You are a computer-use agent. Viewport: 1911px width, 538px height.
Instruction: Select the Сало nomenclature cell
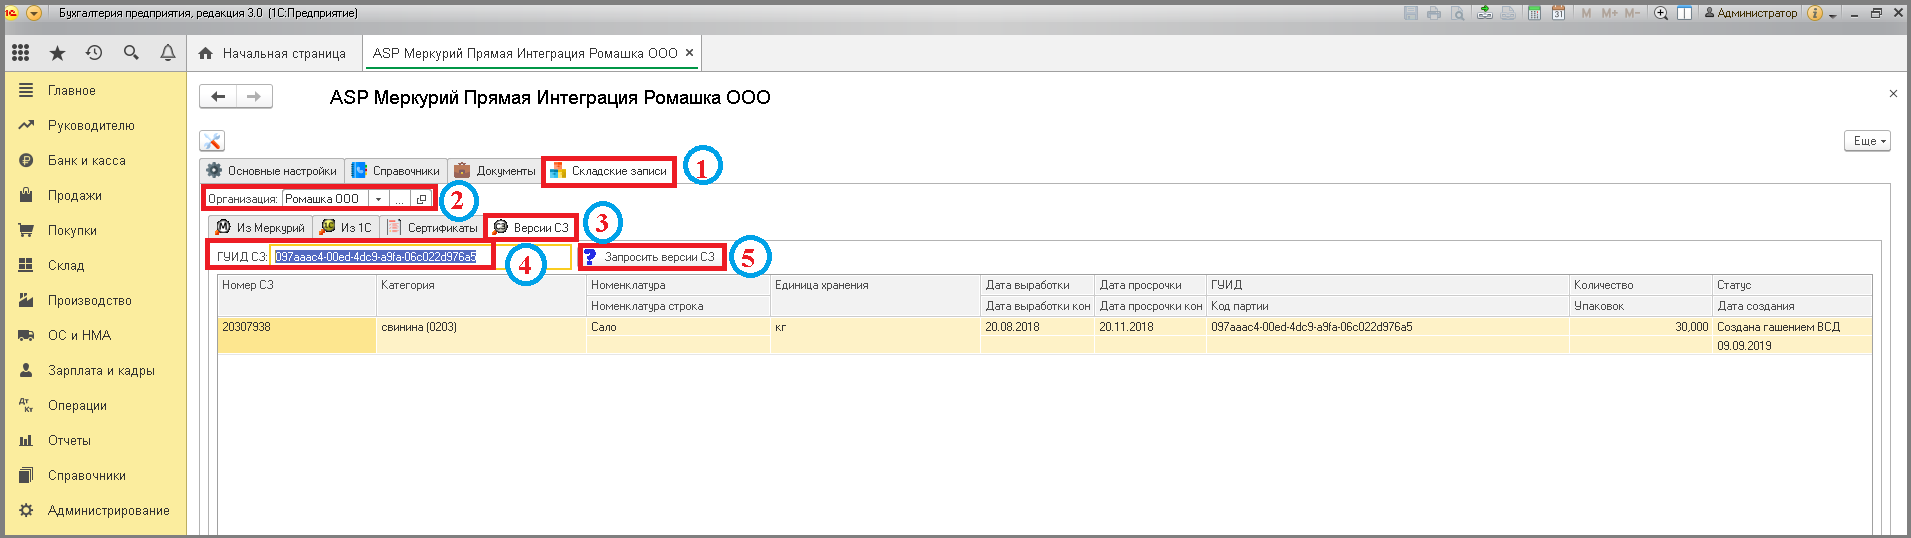pos(678,327)
